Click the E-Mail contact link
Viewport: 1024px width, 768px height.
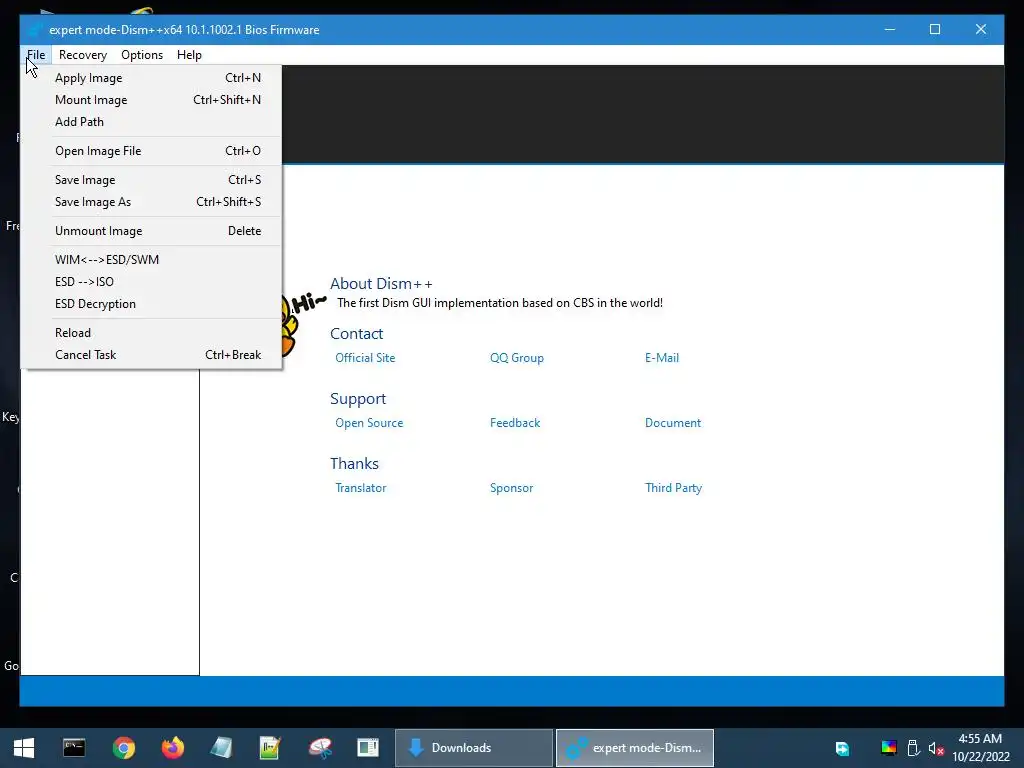coord(662,358)
